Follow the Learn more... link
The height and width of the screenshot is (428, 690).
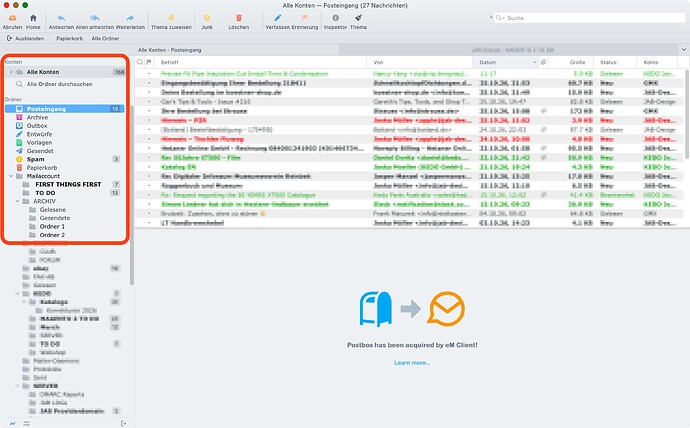coord(412,363)
